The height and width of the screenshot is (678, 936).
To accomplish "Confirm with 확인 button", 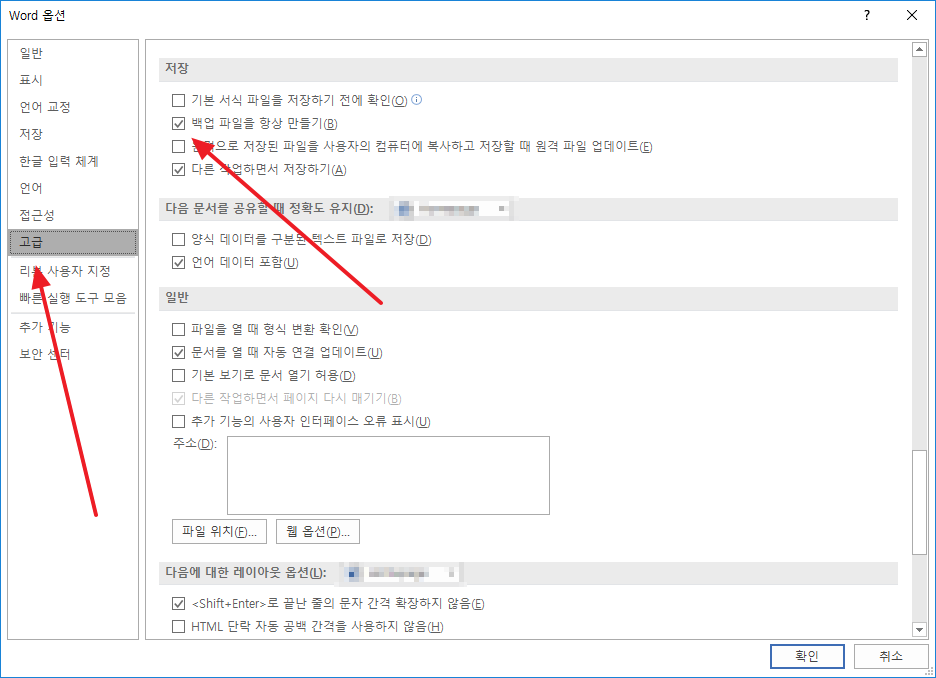I will (x=807, y=656).
